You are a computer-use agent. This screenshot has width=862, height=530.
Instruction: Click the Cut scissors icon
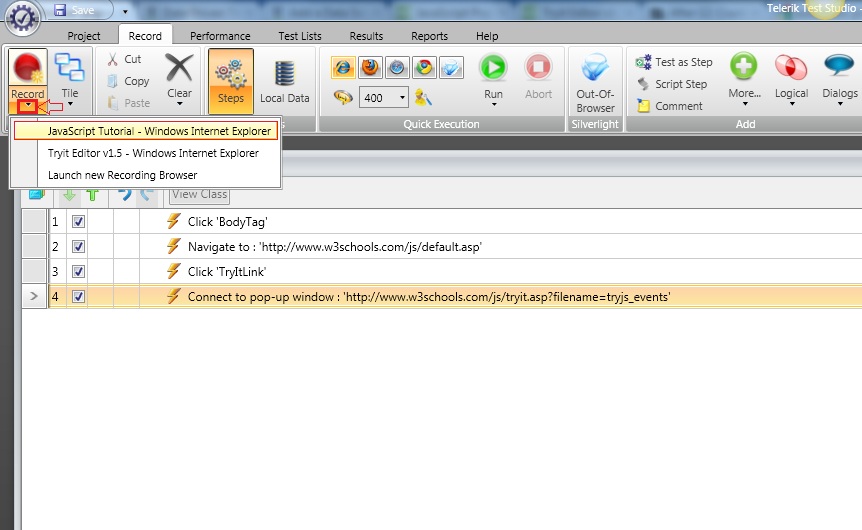[113, 59]
